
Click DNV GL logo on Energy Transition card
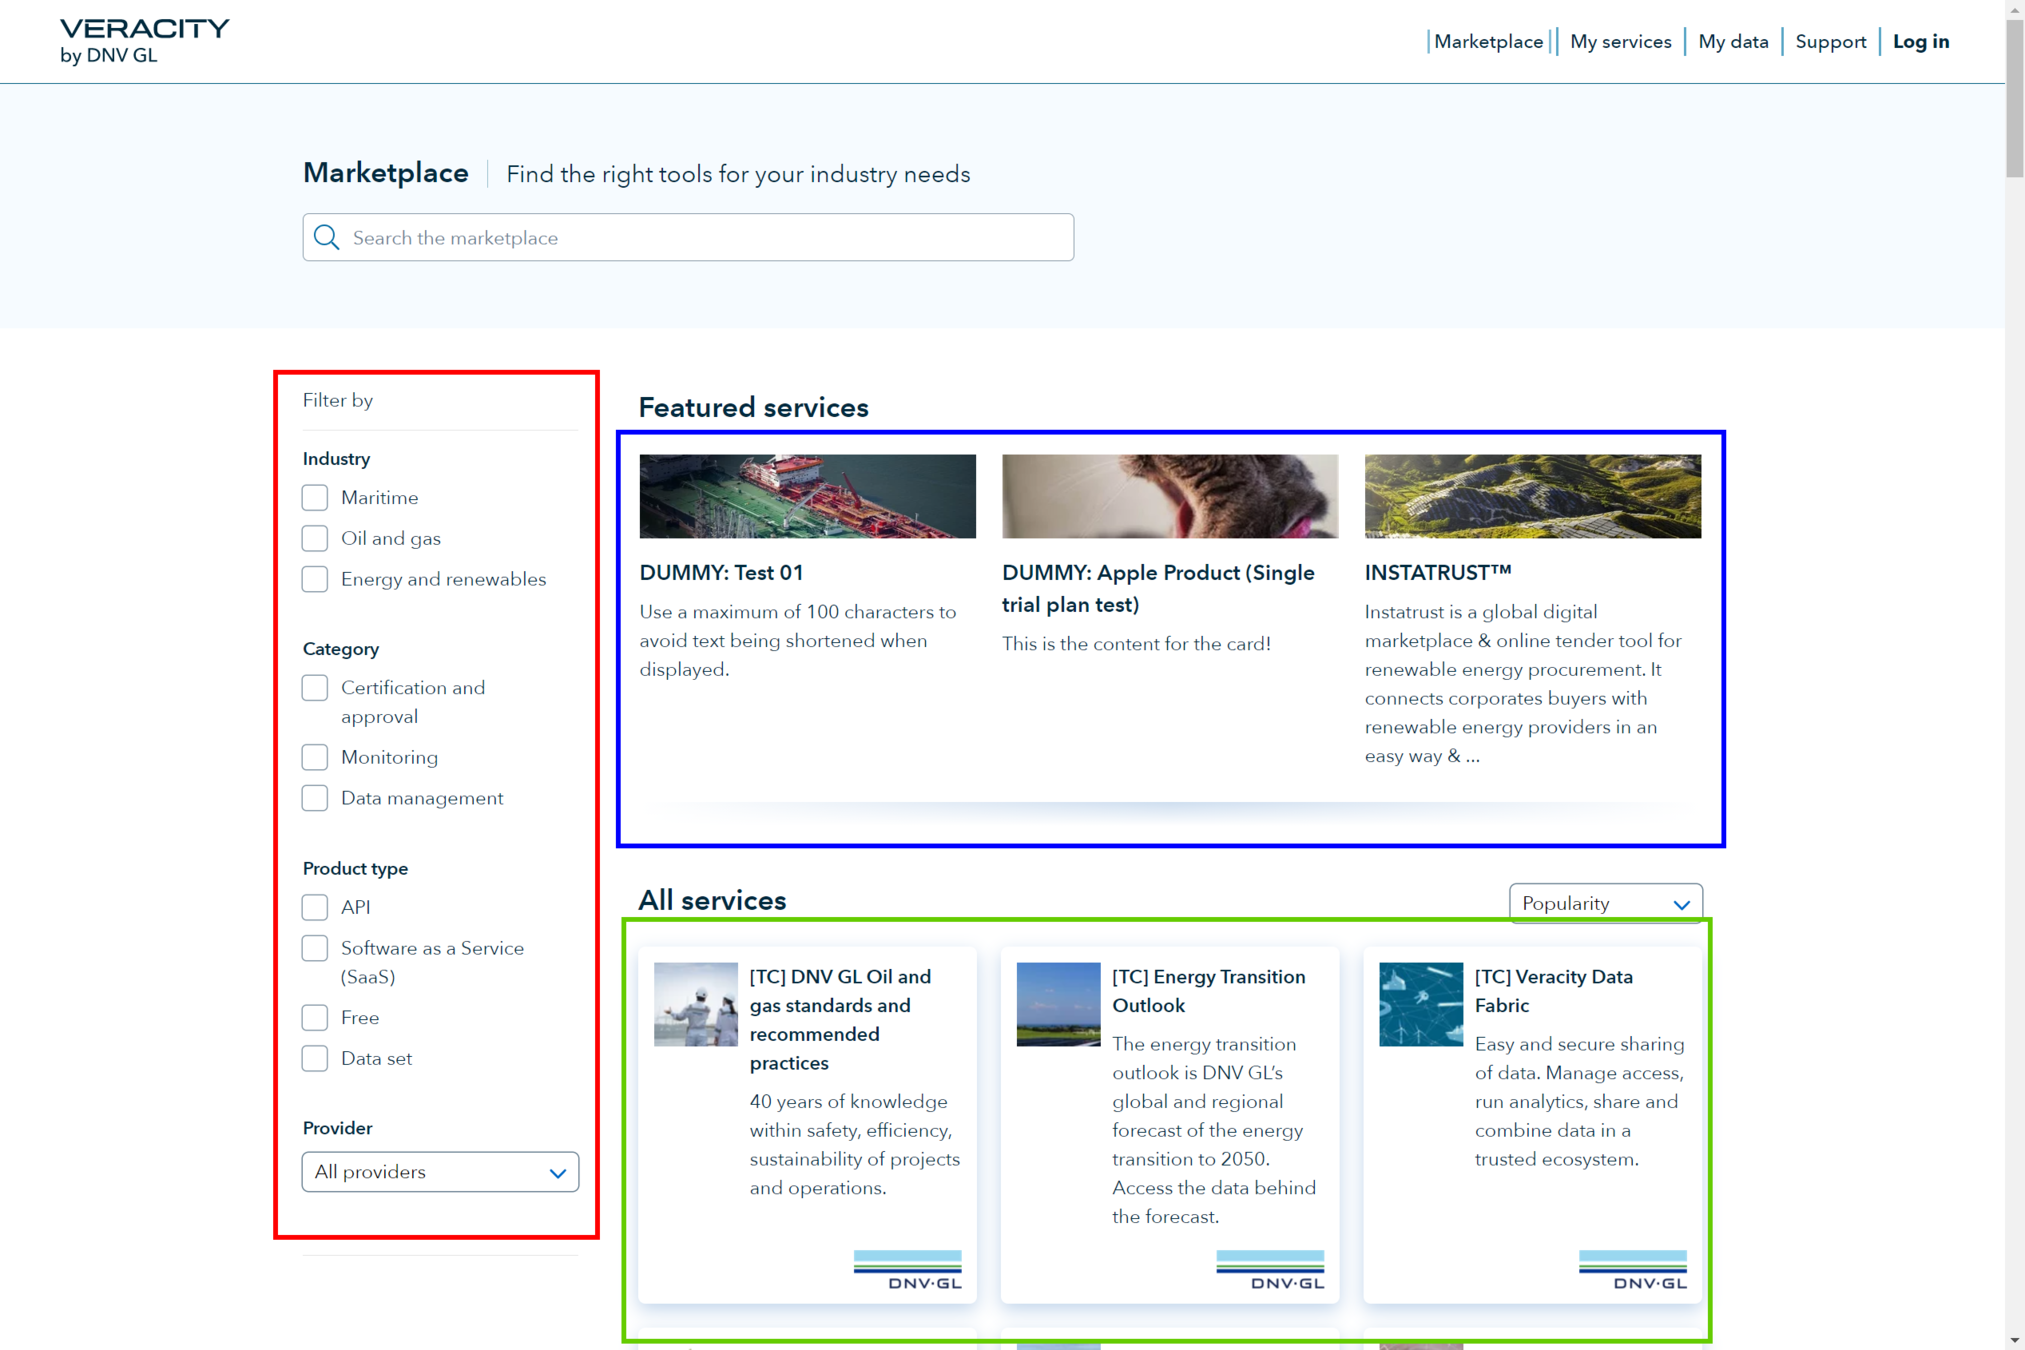pos(1269,1270)
